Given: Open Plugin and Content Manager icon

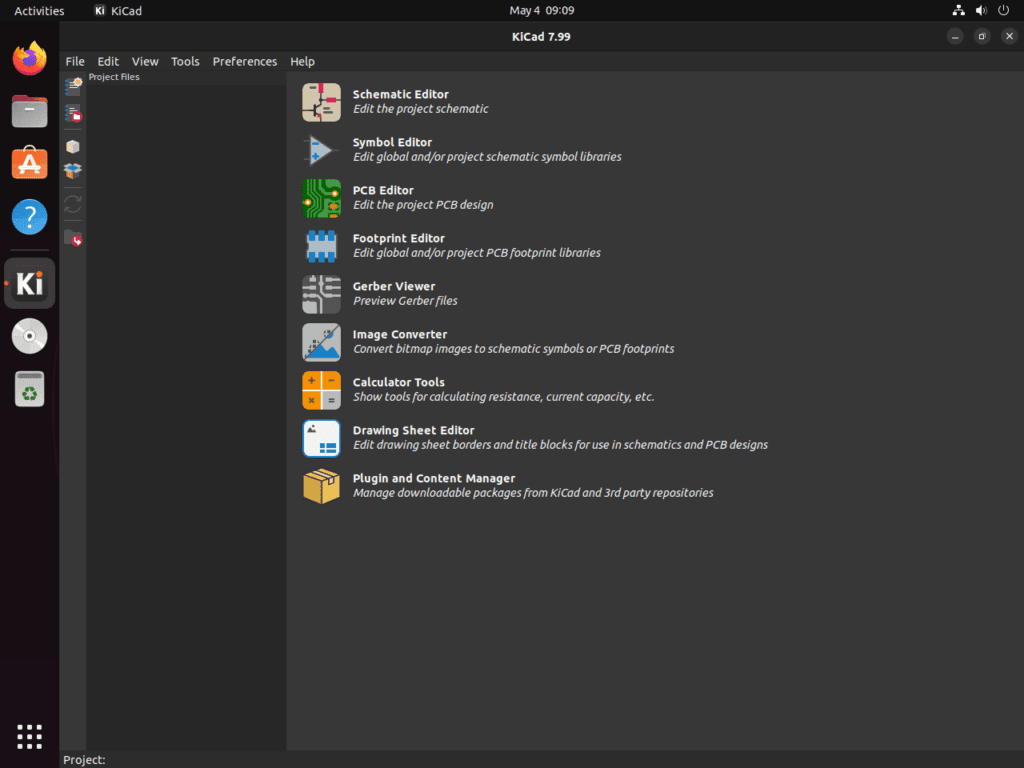Looking at the screenshot, I should tap(321, 486).
